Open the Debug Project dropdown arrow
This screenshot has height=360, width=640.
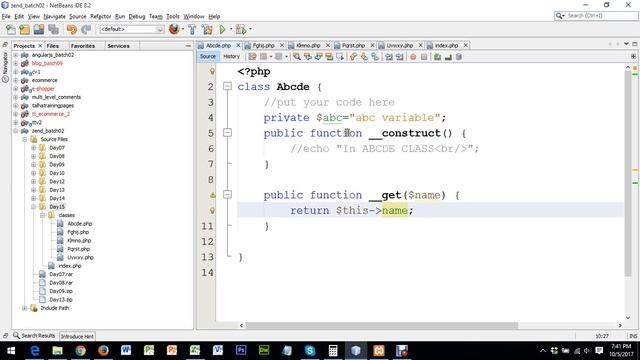pos(250,29)
